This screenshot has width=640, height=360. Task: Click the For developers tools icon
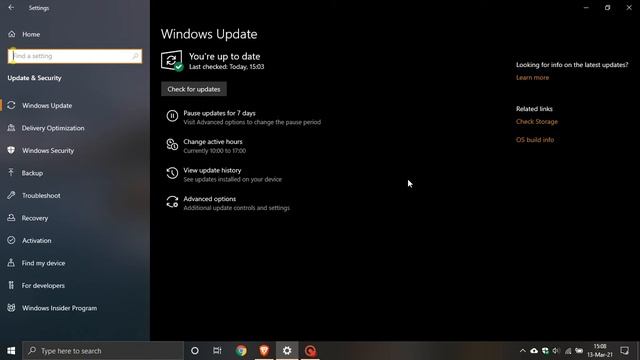[11, 285]
